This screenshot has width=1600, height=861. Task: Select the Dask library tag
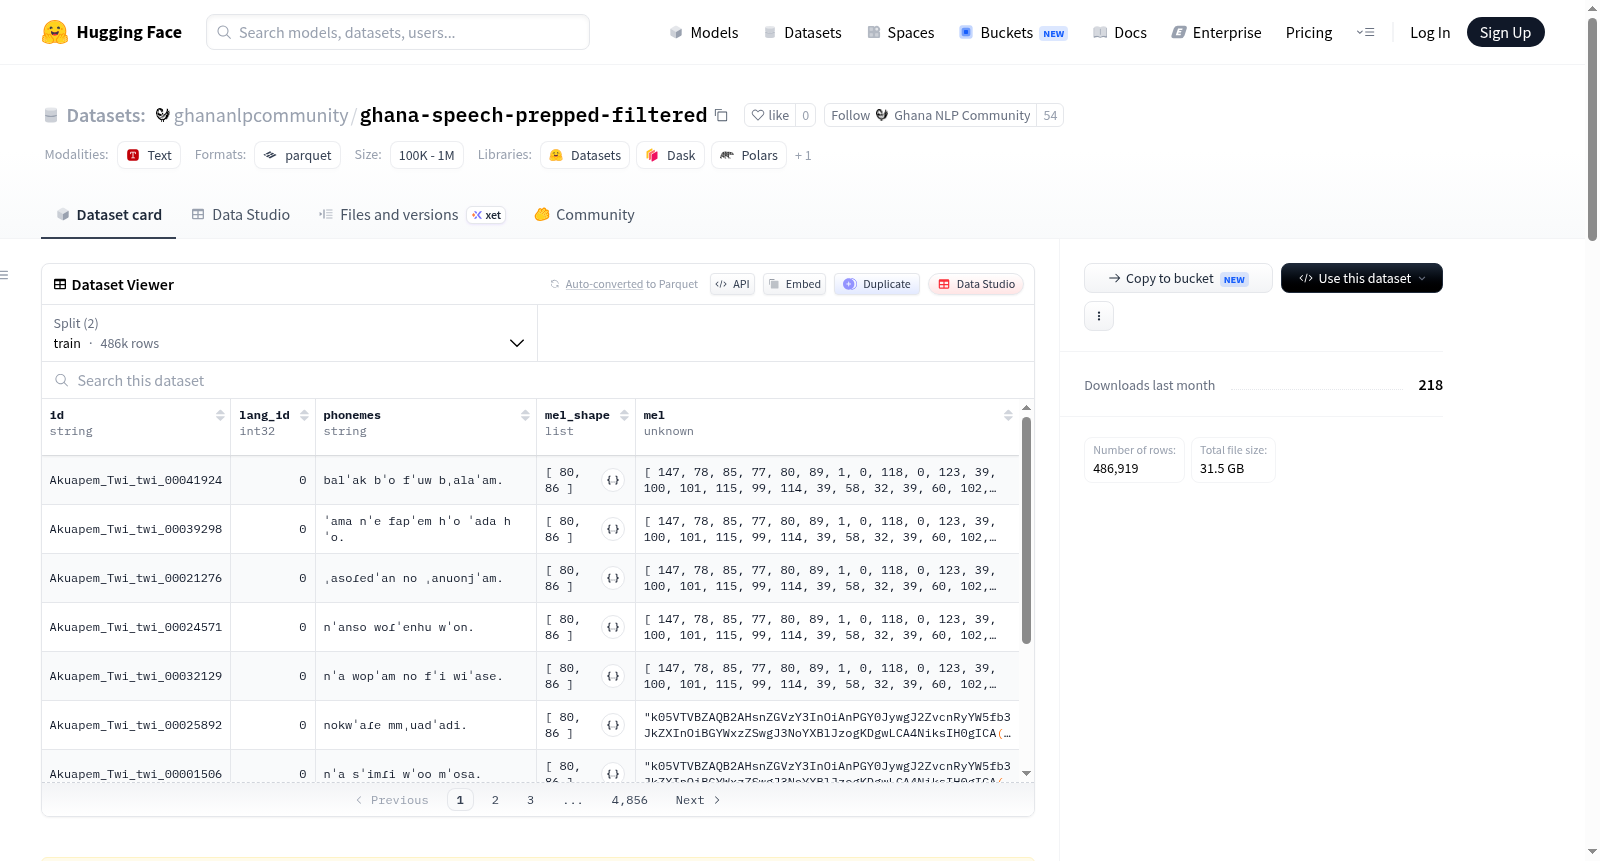pos(670,155)
